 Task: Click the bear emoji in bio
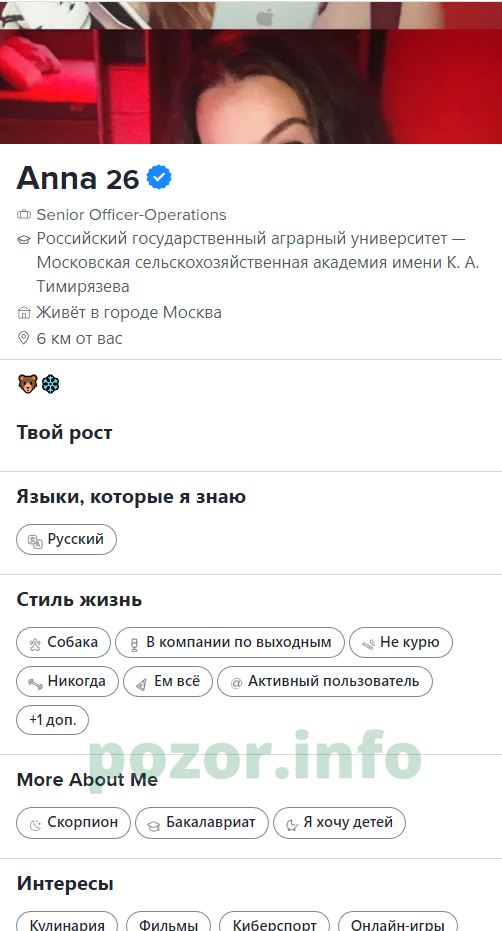tap(27, 384)
